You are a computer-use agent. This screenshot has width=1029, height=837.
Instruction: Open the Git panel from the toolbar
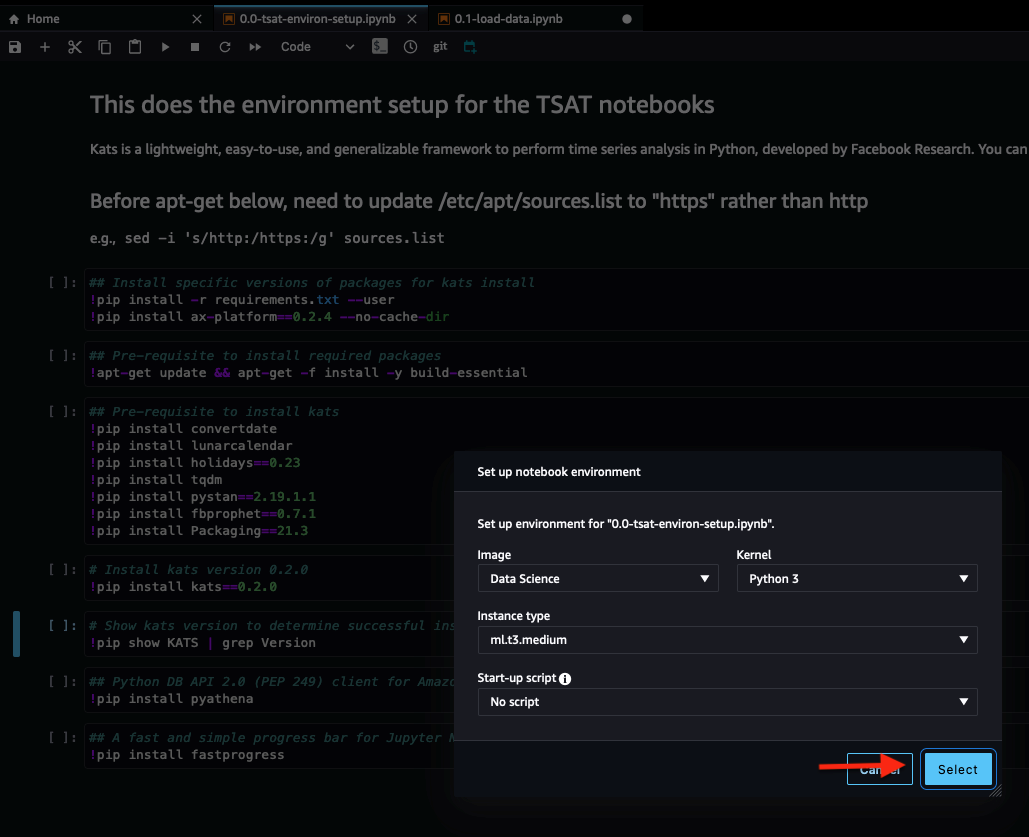(x=439, y=46)
